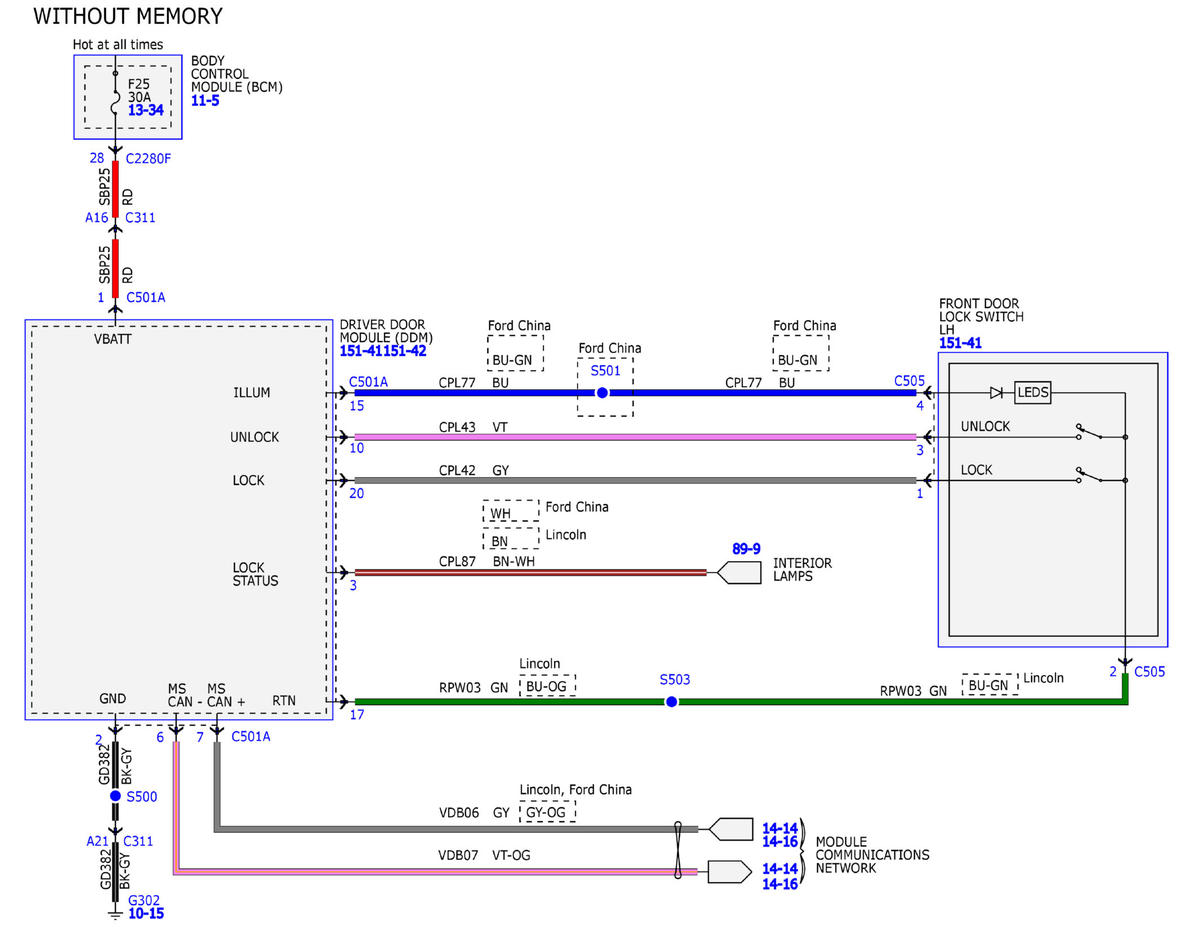Click the MODULE COMMUNICATIONS NETWORK label
Screen dimensions: 1200x927
[x=872, y=855]
